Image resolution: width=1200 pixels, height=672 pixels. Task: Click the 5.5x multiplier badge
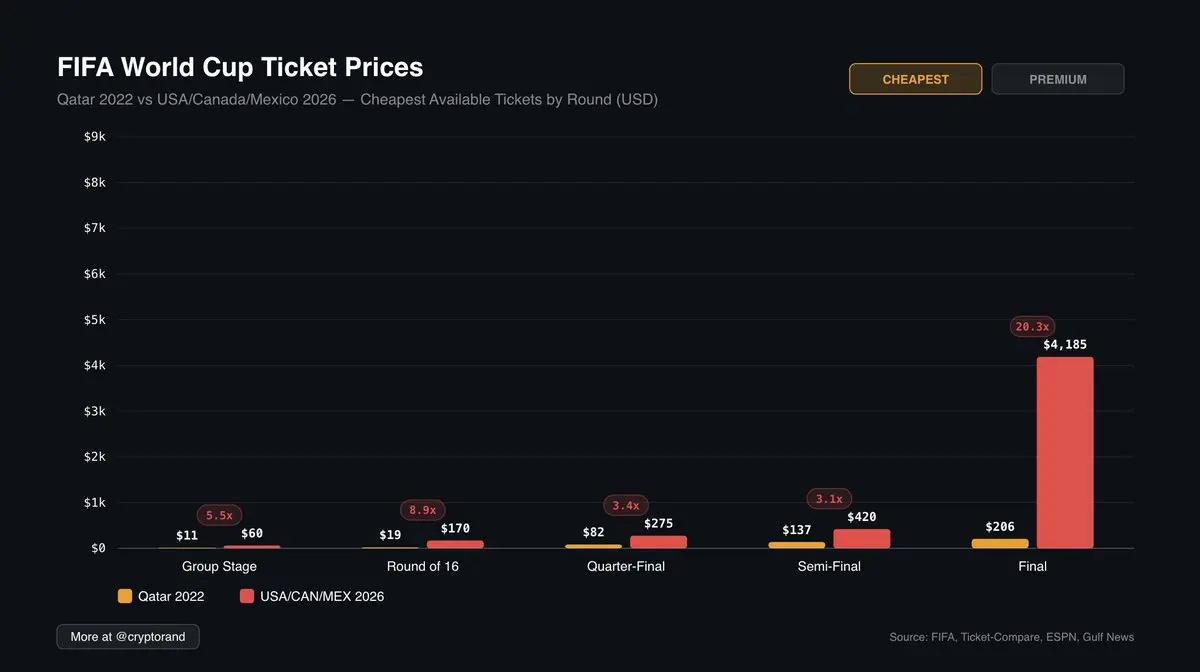pos(219,515)
